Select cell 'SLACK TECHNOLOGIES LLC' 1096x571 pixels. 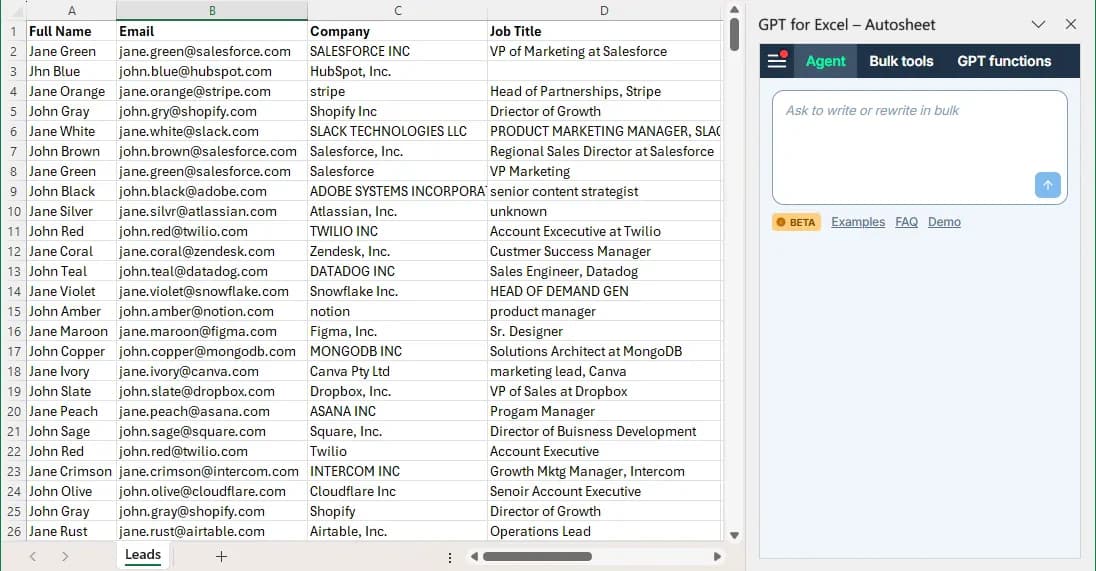pos(397,131)
